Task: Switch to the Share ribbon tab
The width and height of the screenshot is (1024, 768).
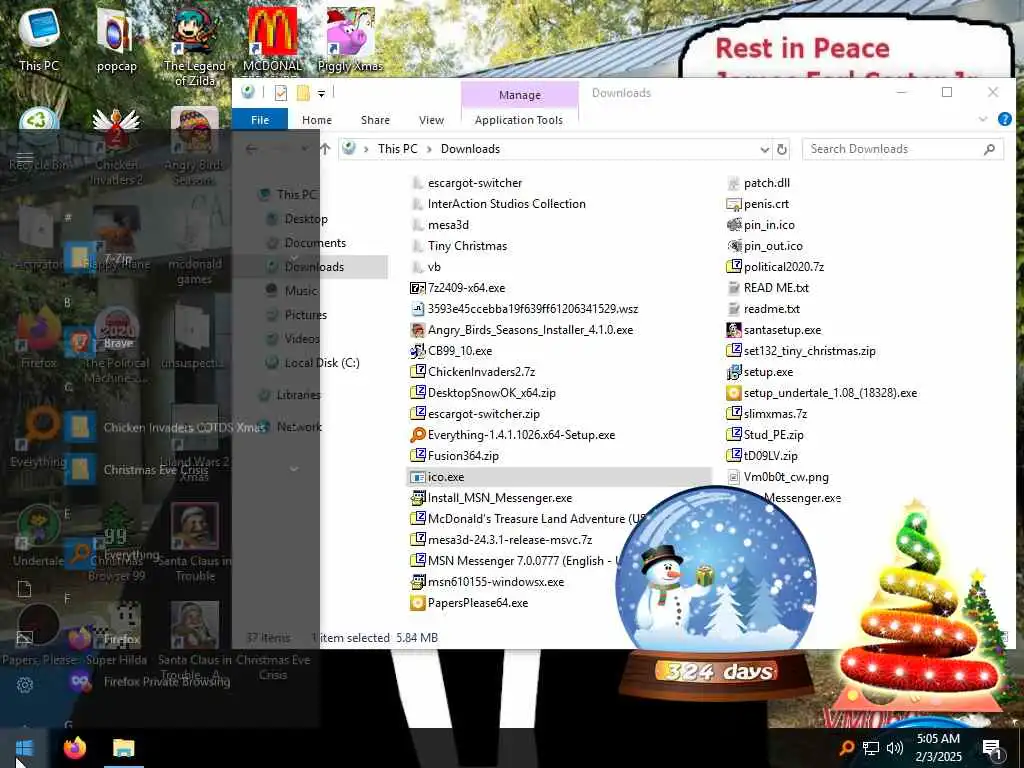Action: (x=375, y=120)
